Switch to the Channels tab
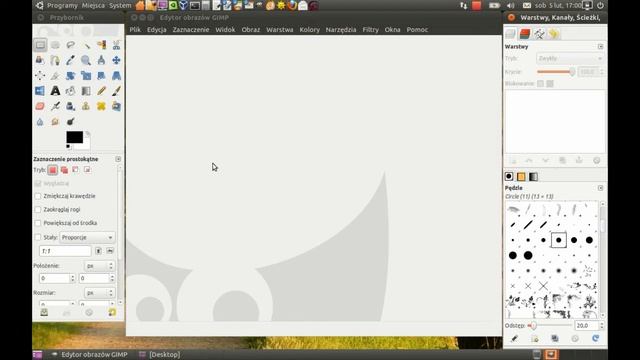 click(x=525, y=33)
